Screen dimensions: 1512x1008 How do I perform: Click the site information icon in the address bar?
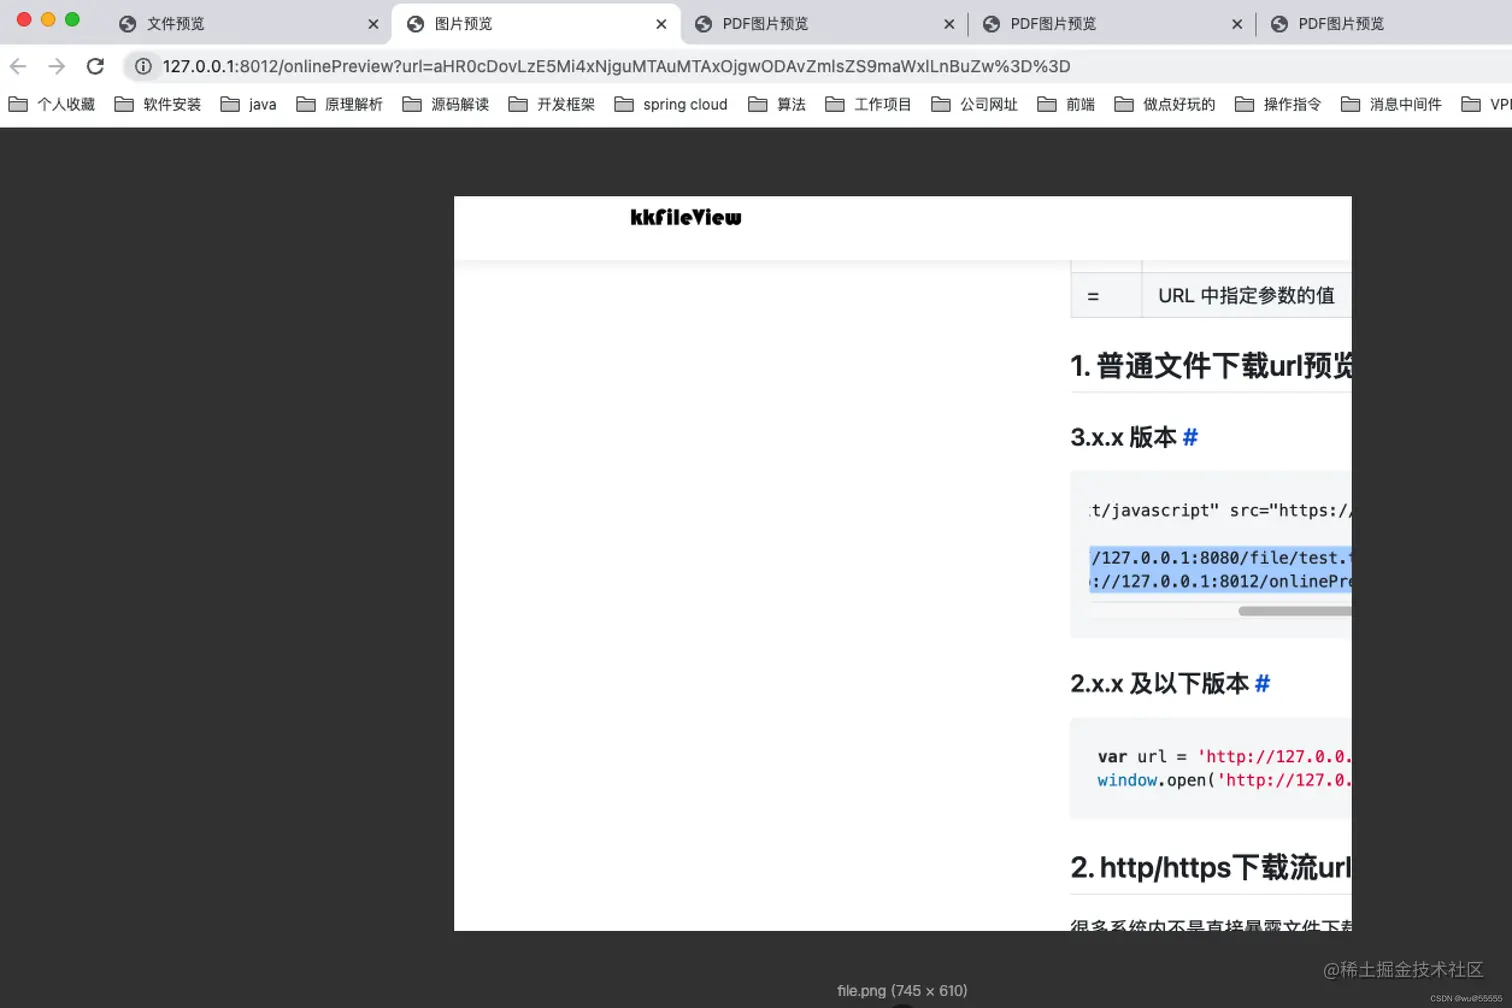[143, 66]
